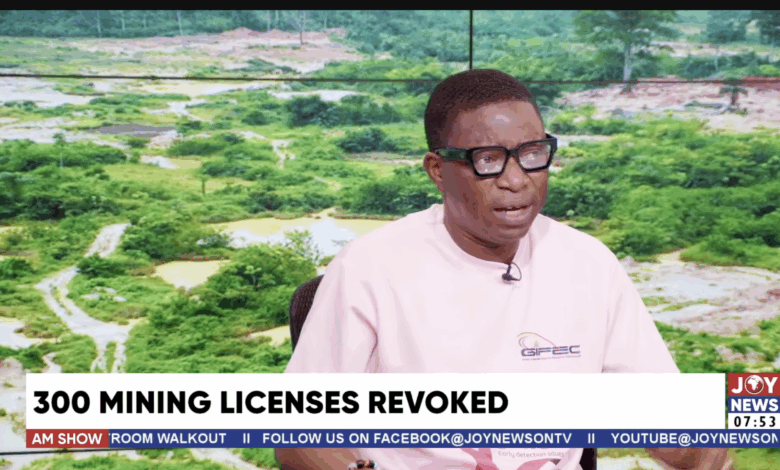780x470 pixels.
Task: Click the white headline banner's empty right side
Action: point(620,402)
